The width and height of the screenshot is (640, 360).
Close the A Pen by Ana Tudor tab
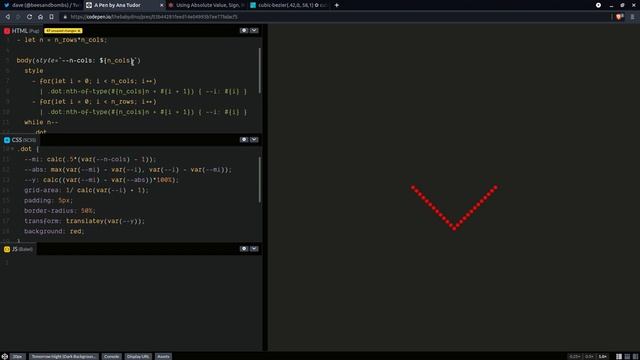click(161, 5)
